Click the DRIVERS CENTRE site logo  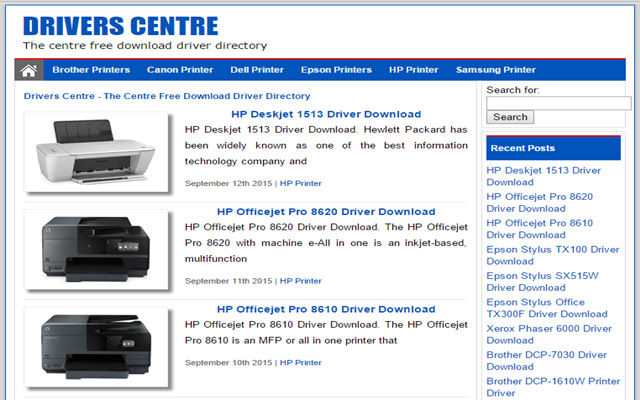point(120,26)
